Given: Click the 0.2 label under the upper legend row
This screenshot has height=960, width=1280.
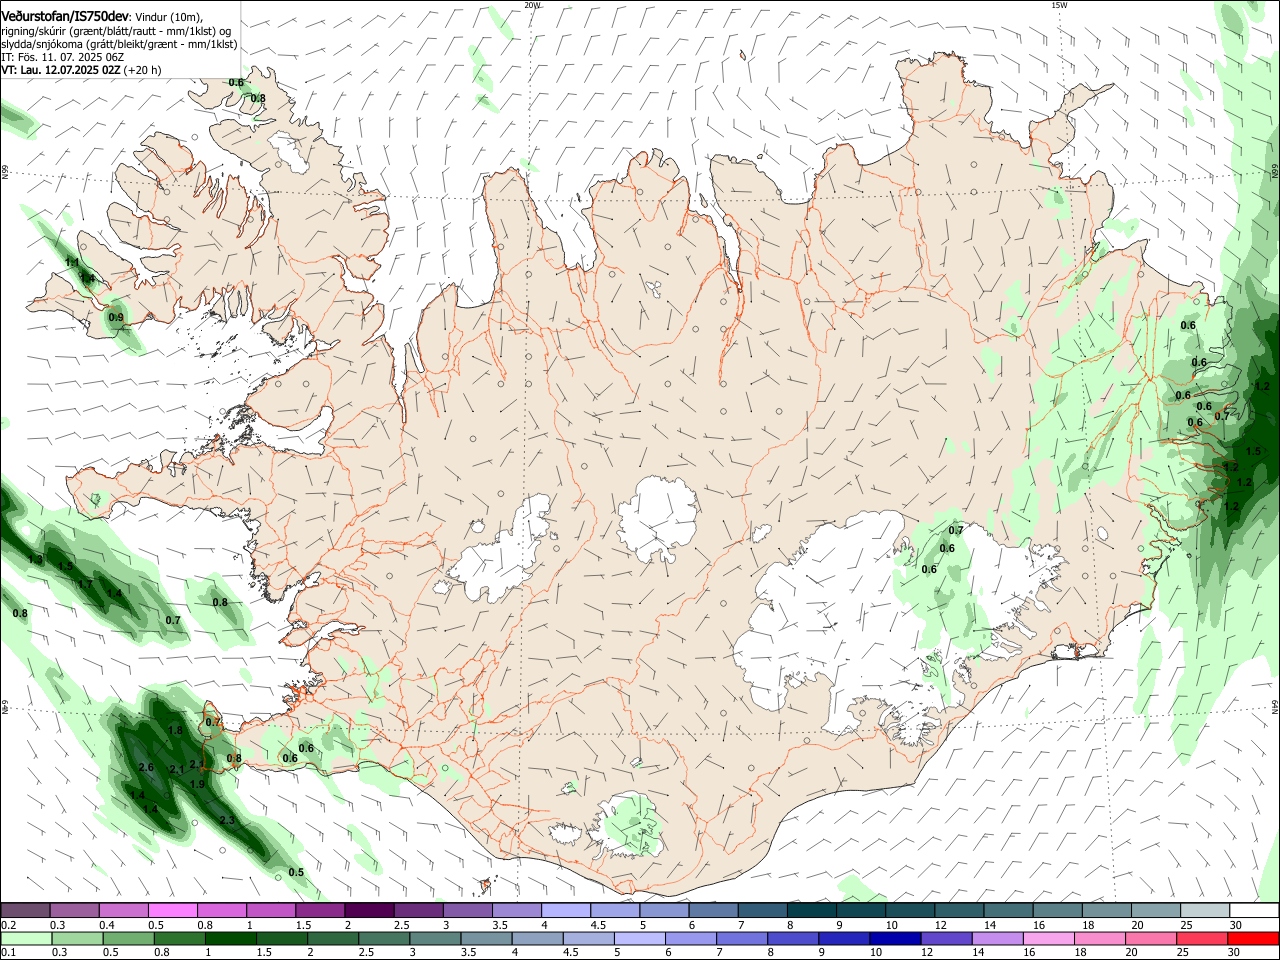Looking at the screenshot, I should click(x=8, y=925).
